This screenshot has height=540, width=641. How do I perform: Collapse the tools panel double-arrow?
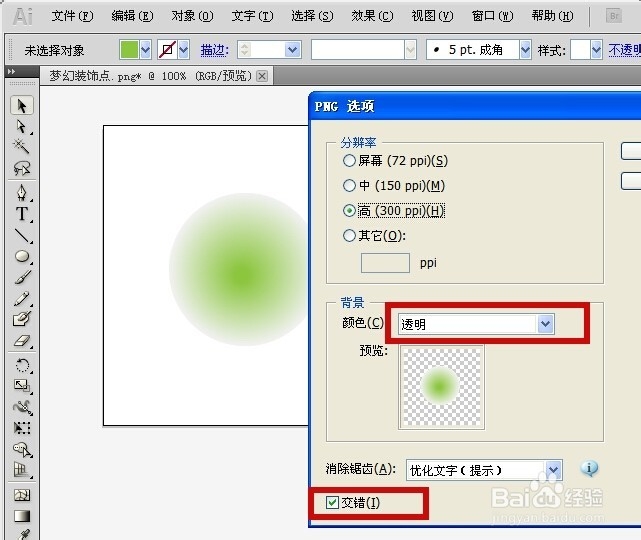click(12, 72)
